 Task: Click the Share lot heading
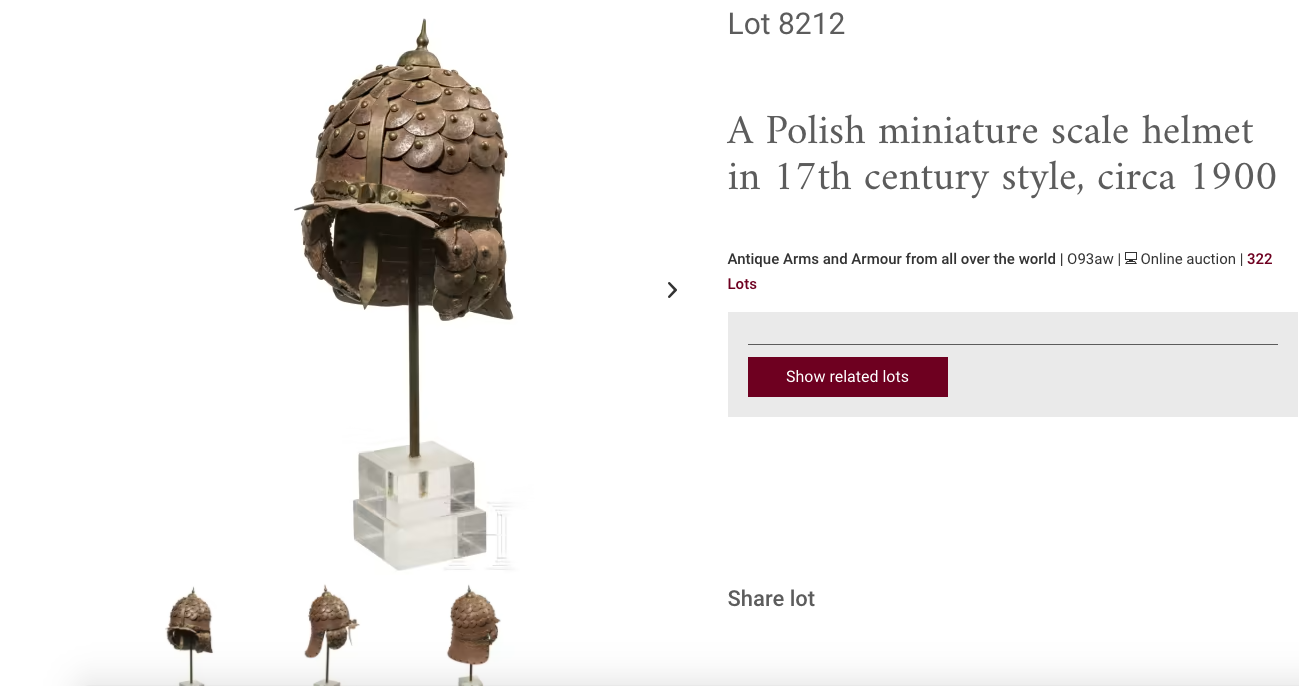tap(771, 599)
